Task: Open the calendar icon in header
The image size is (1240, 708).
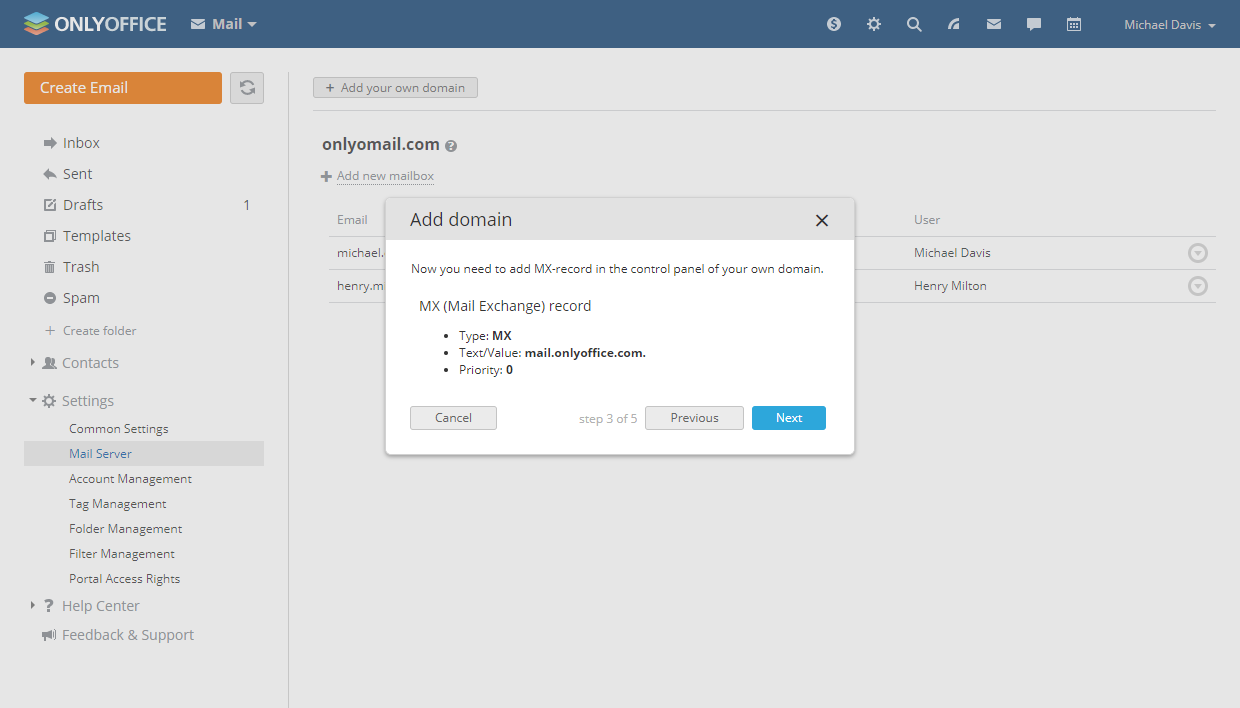Action: 1074,24
